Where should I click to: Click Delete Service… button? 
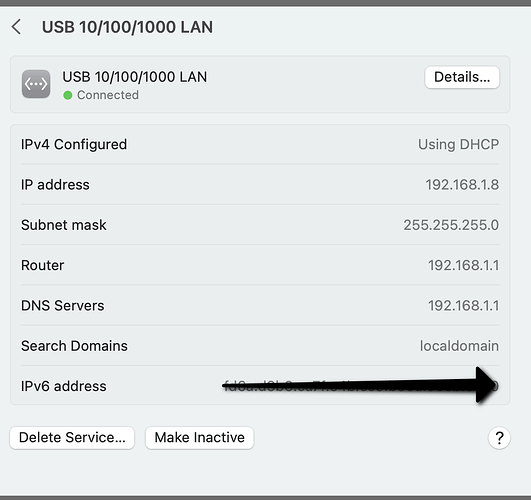[72, 438]
